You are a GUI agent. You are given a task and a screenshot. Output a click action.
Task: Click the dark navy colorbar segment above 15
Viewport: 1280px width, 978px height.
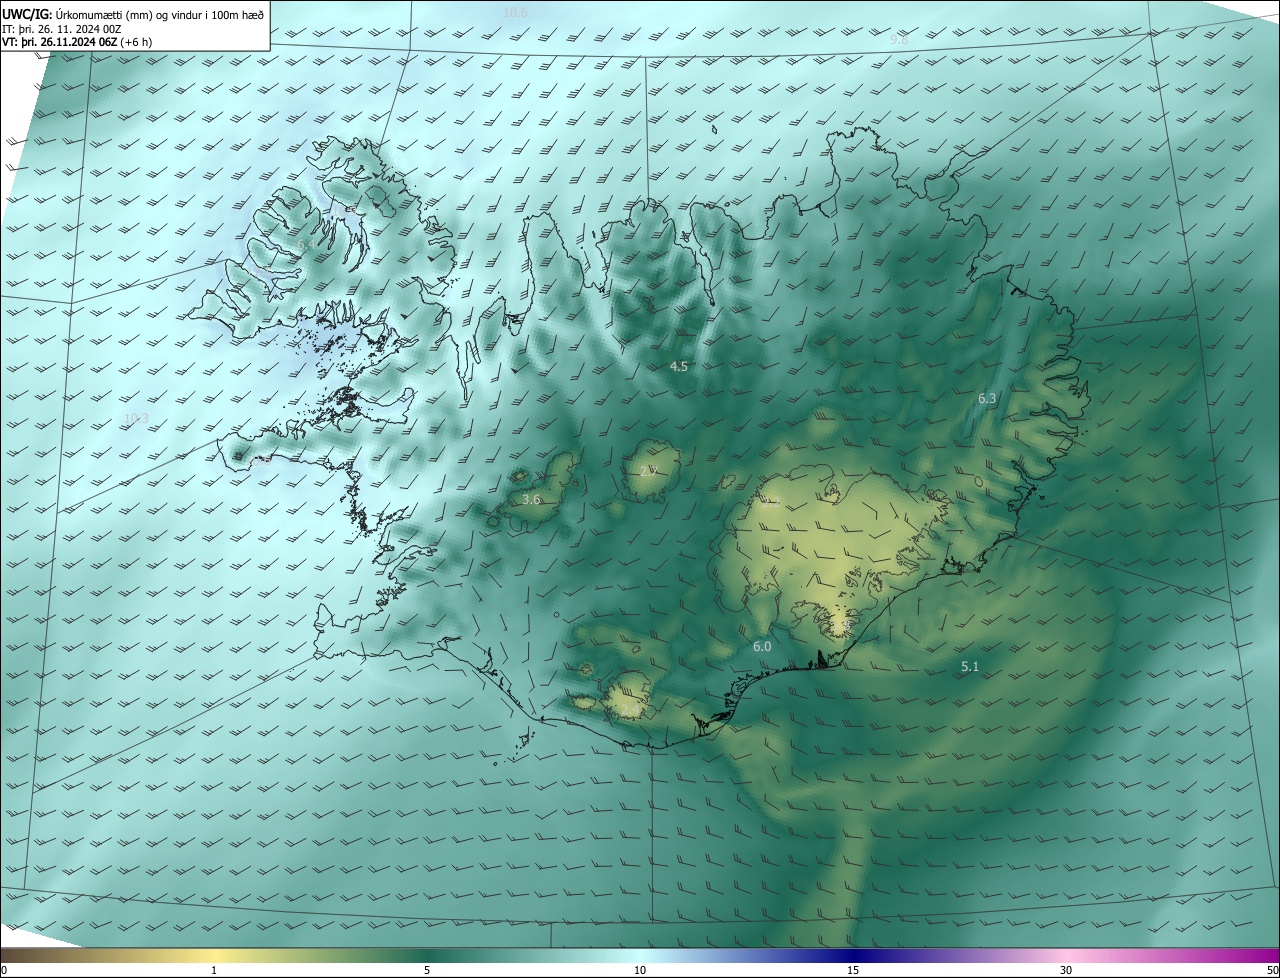pos(853,955)
